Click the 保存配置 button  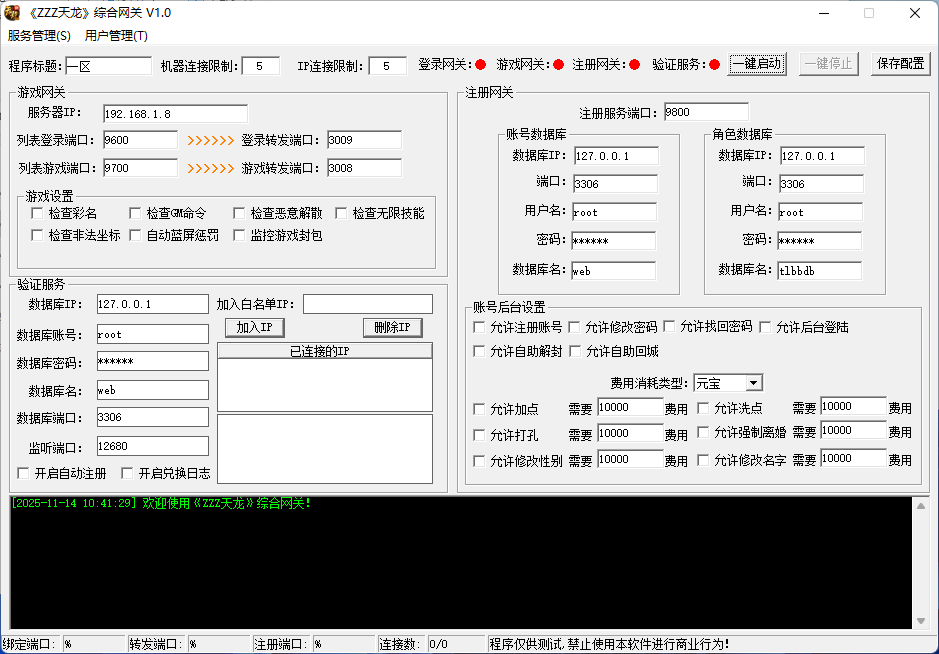coord(900,64)
